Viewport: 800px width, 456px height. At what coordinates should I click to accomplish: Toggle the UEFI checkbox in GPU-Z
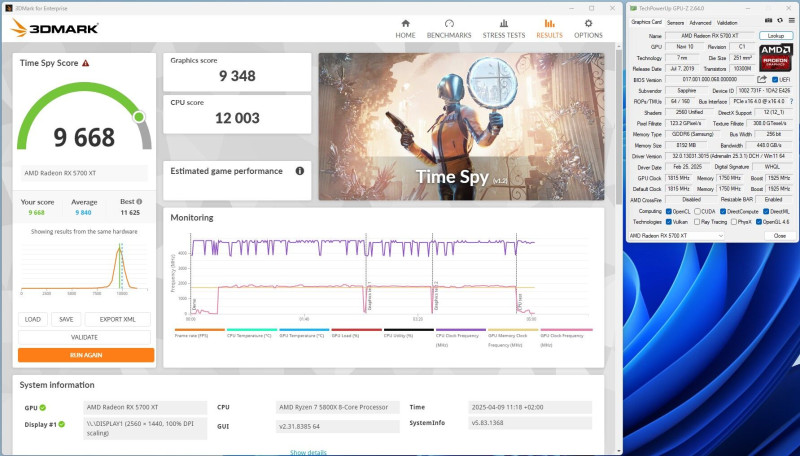pyautogui.click(x=774, y=80)
